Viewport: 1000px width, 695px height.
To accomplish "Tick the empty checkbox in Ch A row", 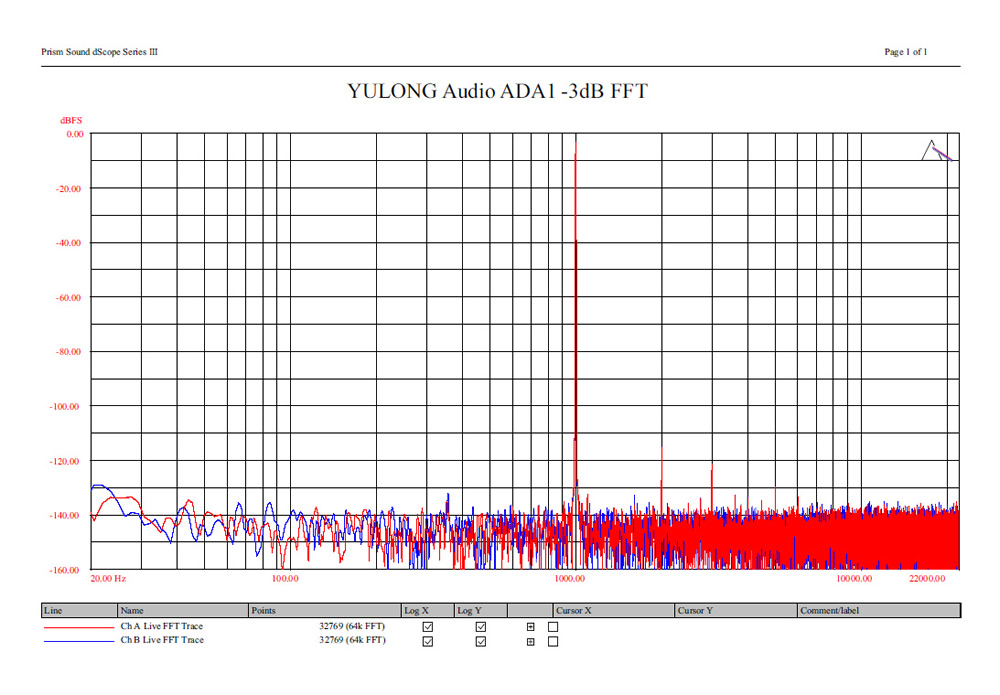I will (553, 627).
